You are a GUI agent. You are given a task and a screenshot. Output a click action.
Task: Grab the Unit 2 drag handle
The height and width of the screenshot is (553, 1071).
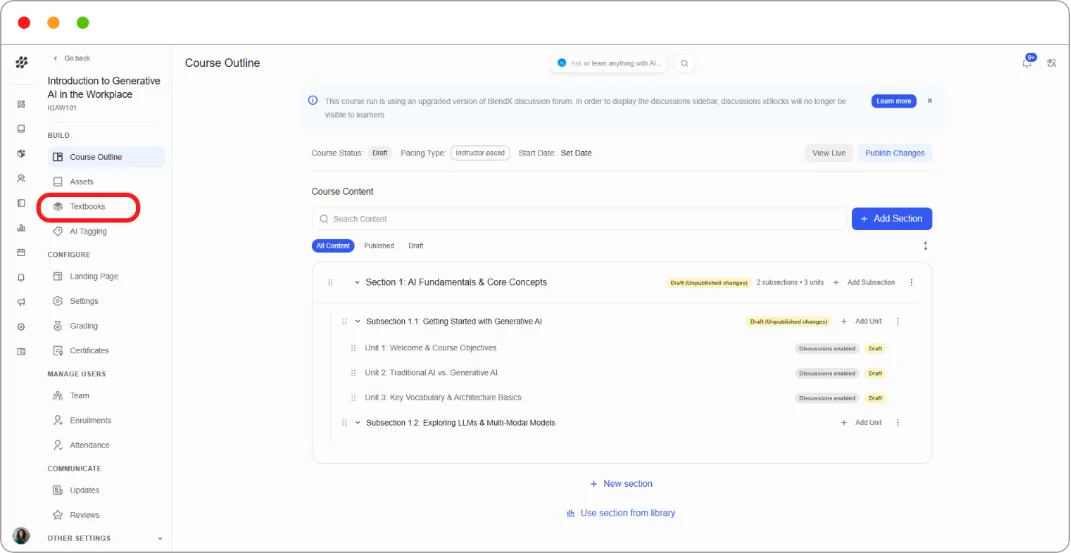point(353,373)
